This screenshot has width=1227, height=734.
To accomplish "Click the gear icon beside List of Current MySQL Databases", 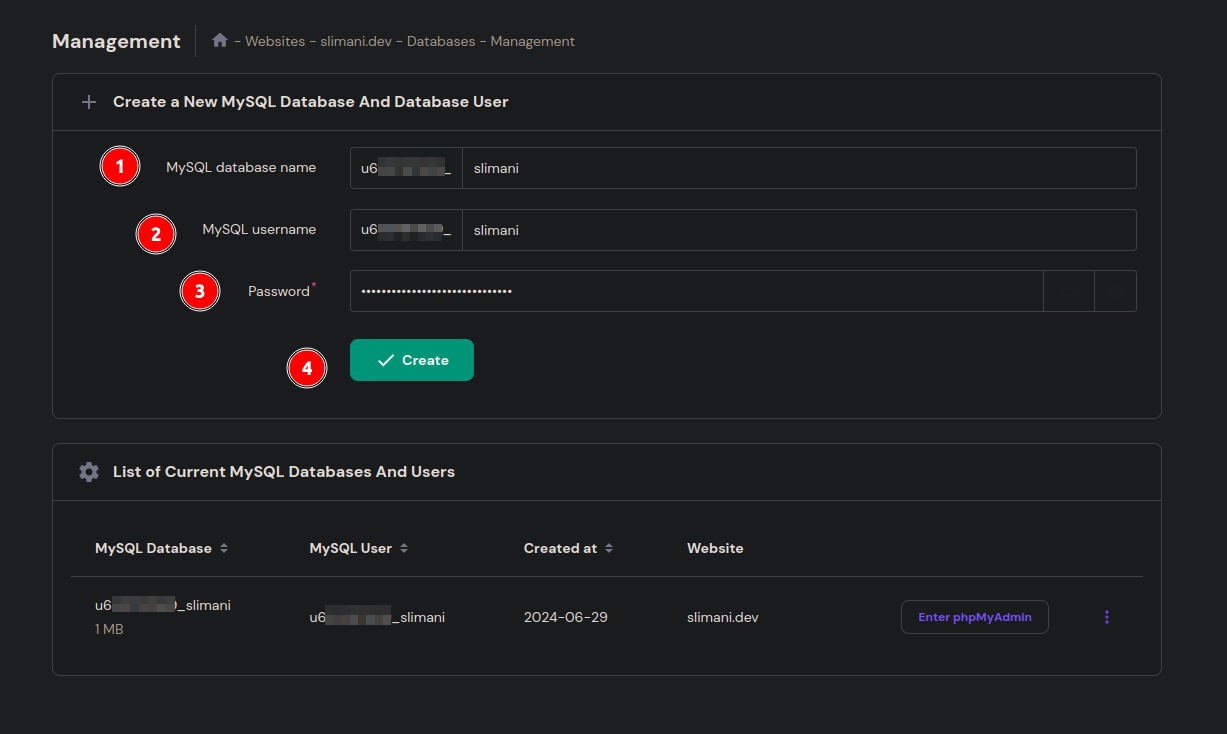I will point(89,472).
